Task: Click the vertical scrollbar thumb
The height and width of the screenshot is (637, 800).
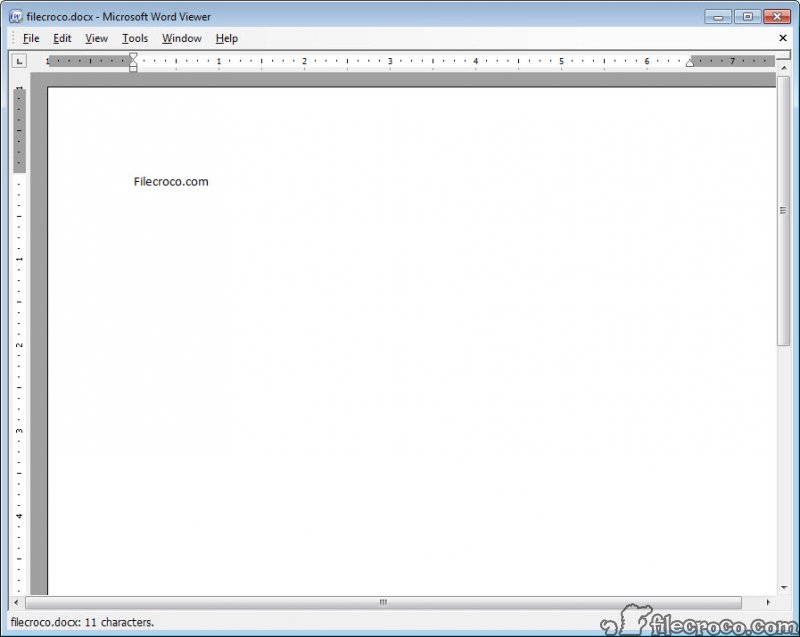Action: pos(783,211)
